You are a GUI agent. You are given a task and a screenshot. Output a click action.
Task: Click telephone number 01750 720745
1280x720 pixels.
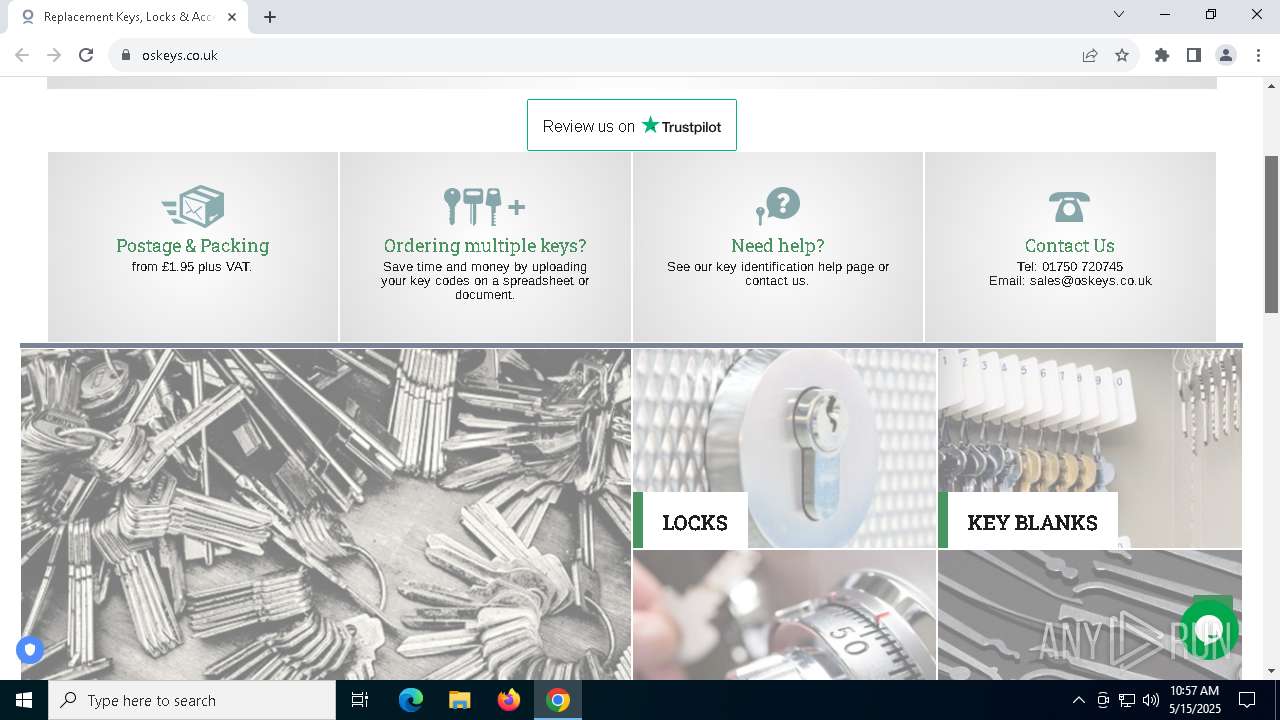tap(1082, 267)
